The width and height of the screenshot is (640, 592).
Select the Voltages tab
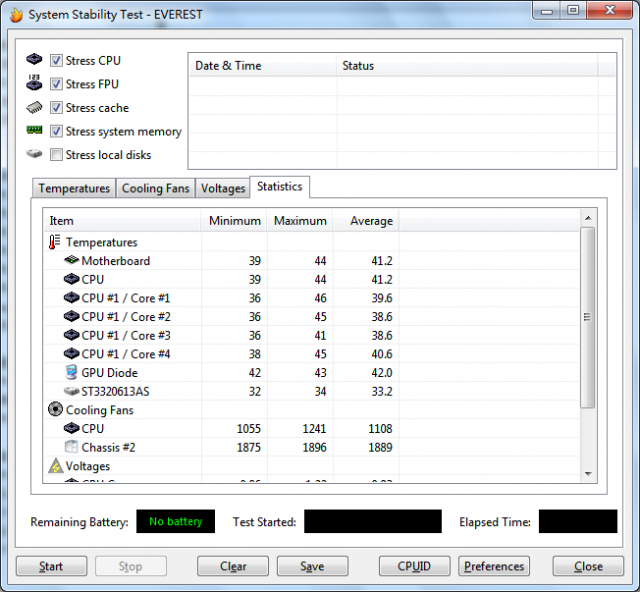(223, 189)
